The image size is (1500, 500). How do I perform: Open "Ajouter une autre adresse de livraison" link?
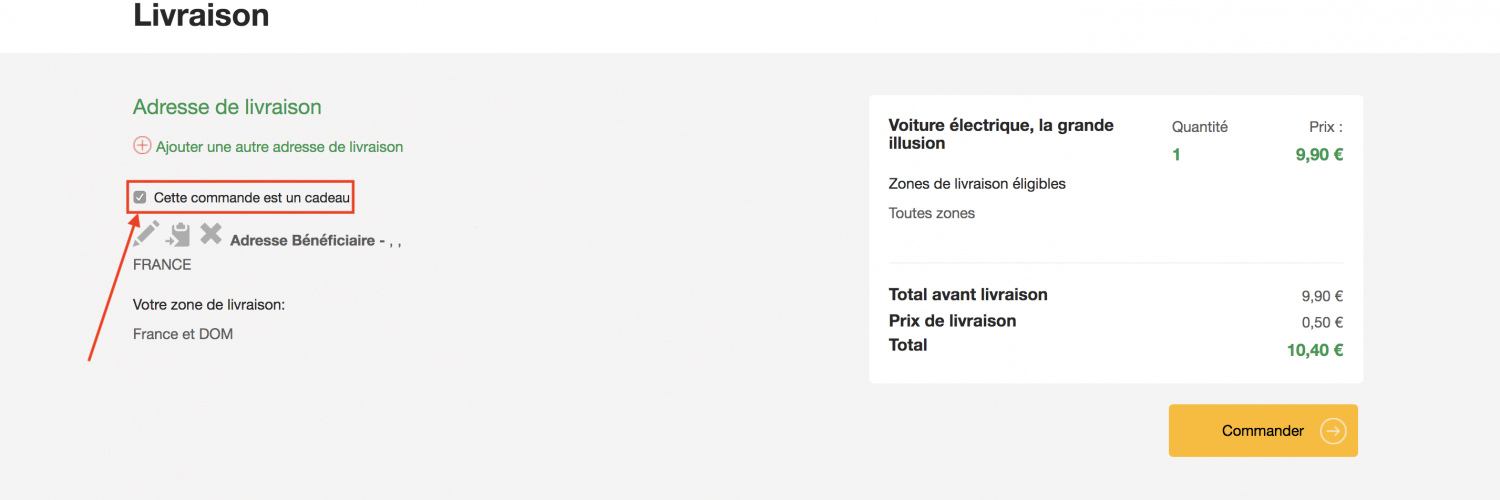[x=279, y=147]
